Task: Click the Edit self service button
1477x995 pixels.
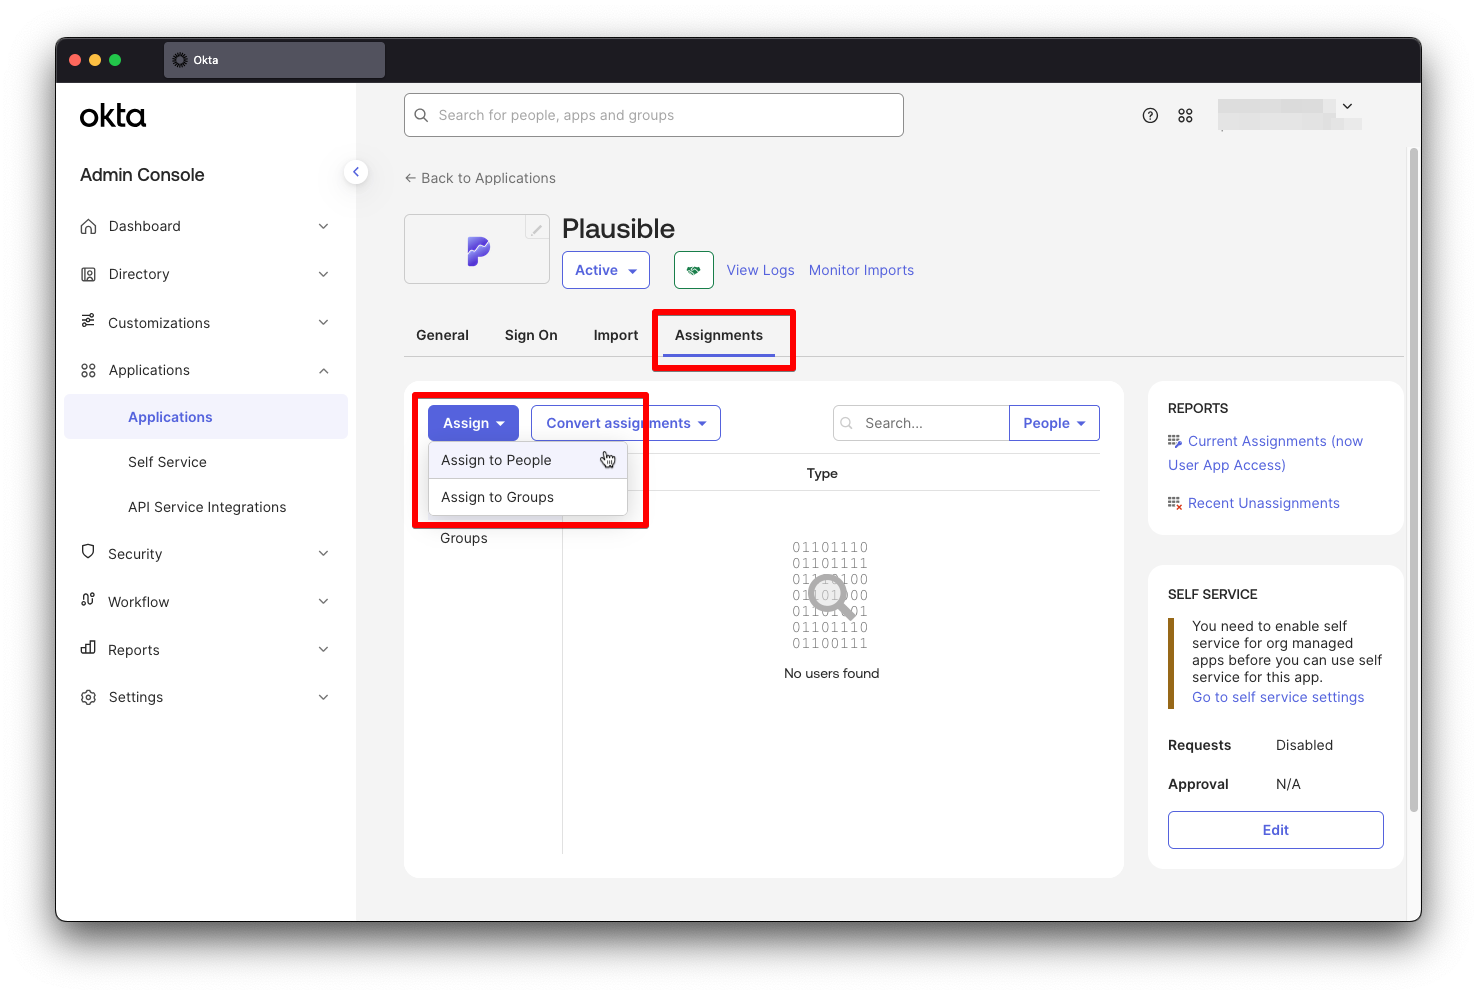Action: pyautogui.click(x=1275, y=830)
